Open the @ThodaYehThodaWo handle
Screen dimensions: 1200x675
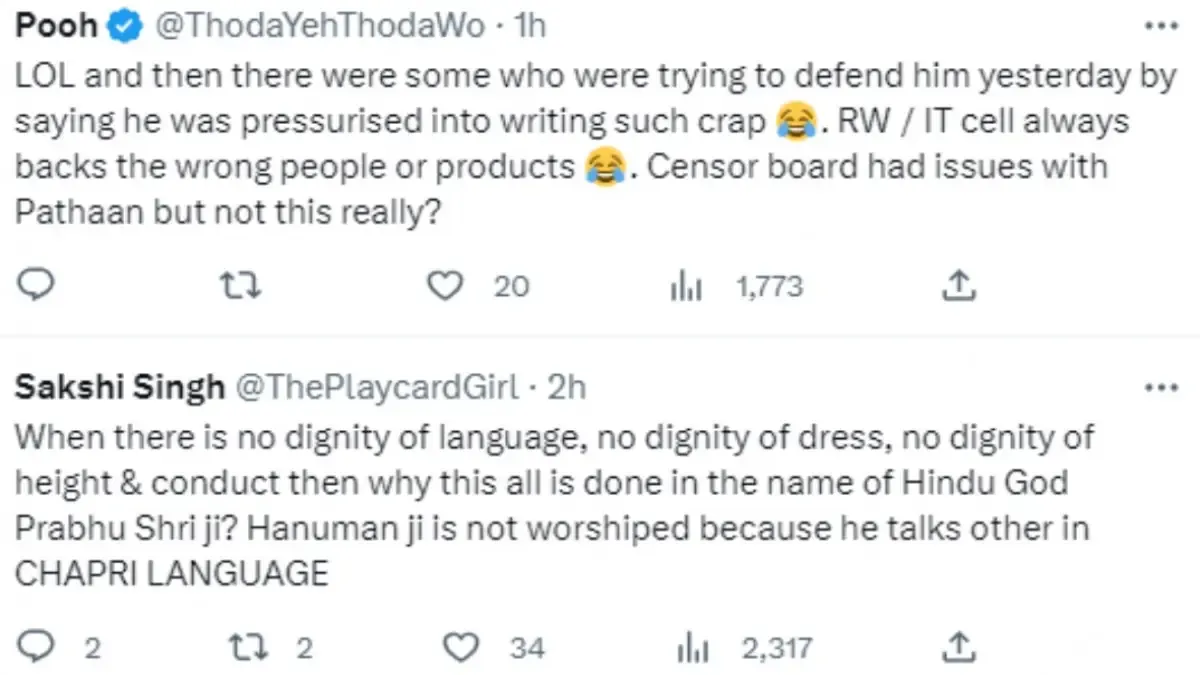[x=318, y=26]
